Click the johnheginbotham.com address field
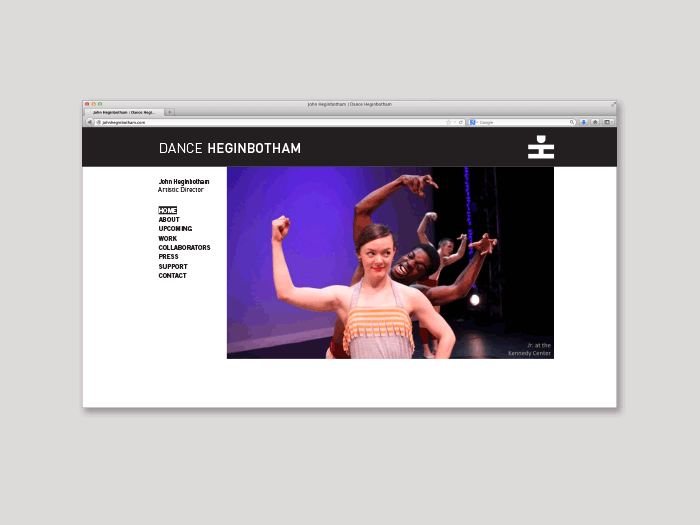Viewport: 700px width, 525px height. click(x=280, y=122)
